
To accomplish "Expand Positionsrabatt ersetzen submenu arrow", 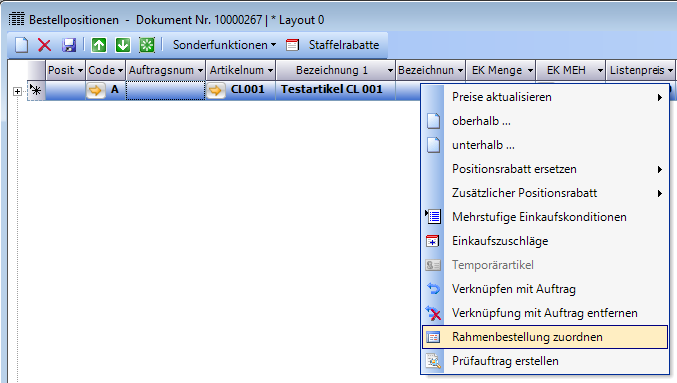I will click(x=659, y=169).
